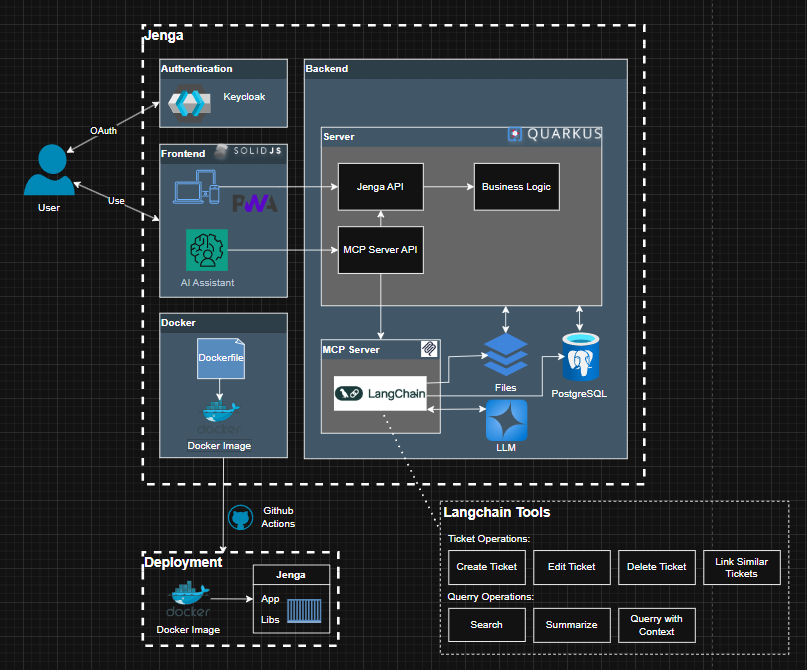
Task: Select the Dockerfile document icon
Action: click(221, 358)
